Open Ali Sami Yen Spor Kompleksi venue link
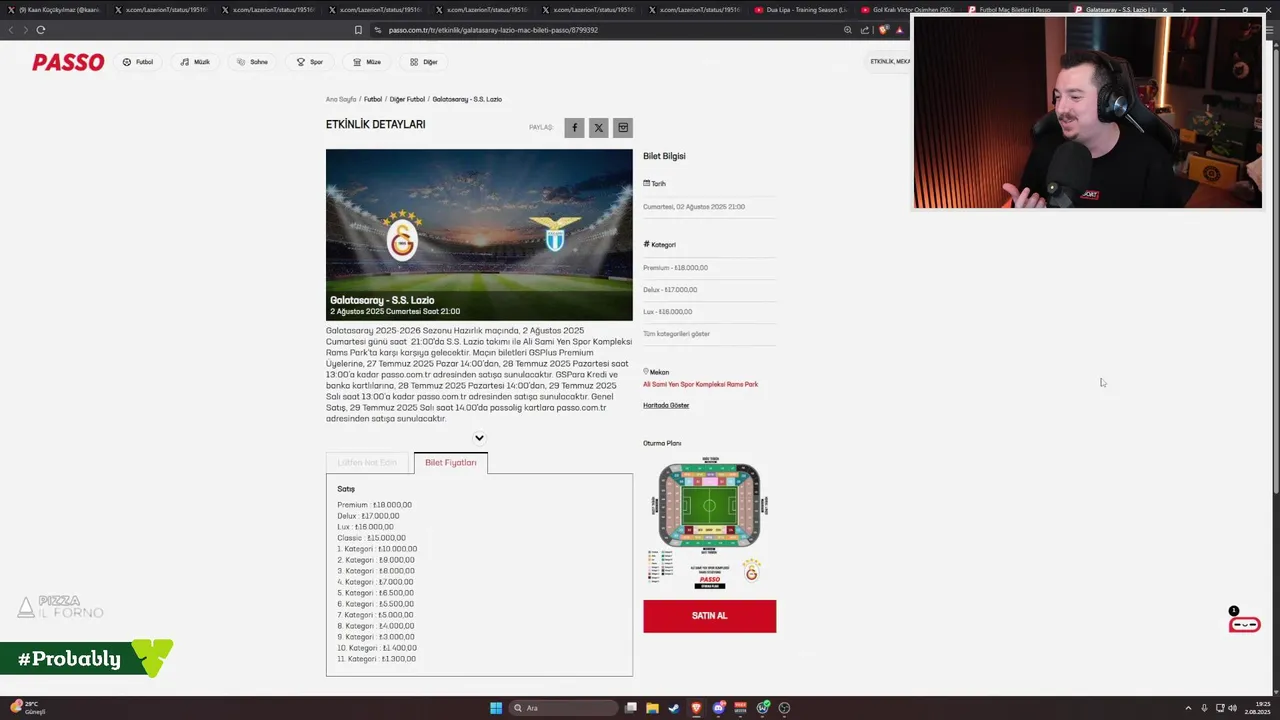 (x=700, y=384)
